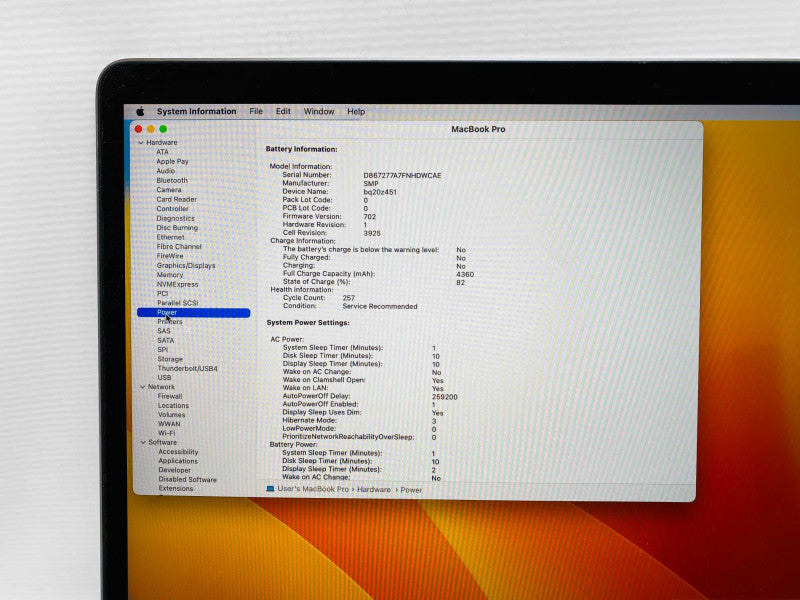
Task: Open the Edit menu
Action: click(x=283, y=111)
